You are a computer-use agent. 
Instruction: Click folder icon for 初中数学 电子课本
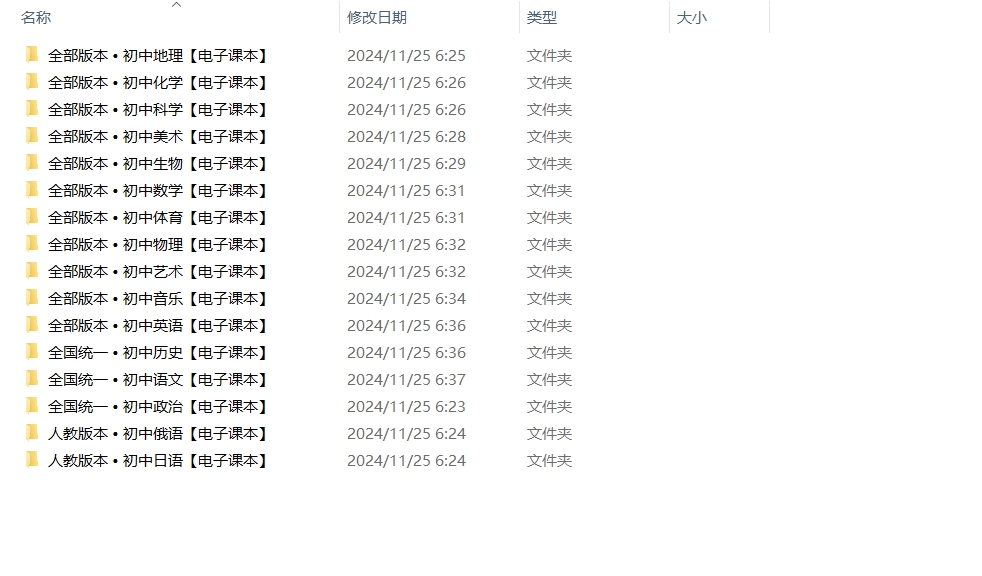tap(32, 190)
